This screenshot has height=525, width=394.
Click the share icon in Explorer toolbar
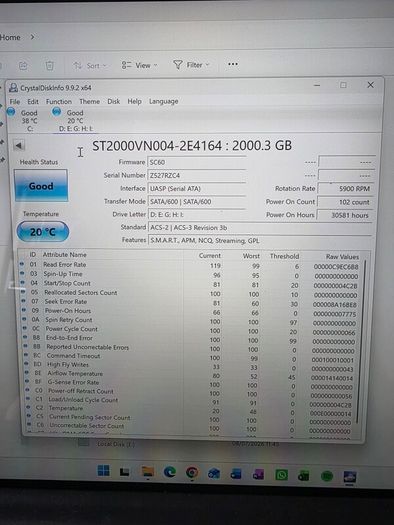click(23, 66)
